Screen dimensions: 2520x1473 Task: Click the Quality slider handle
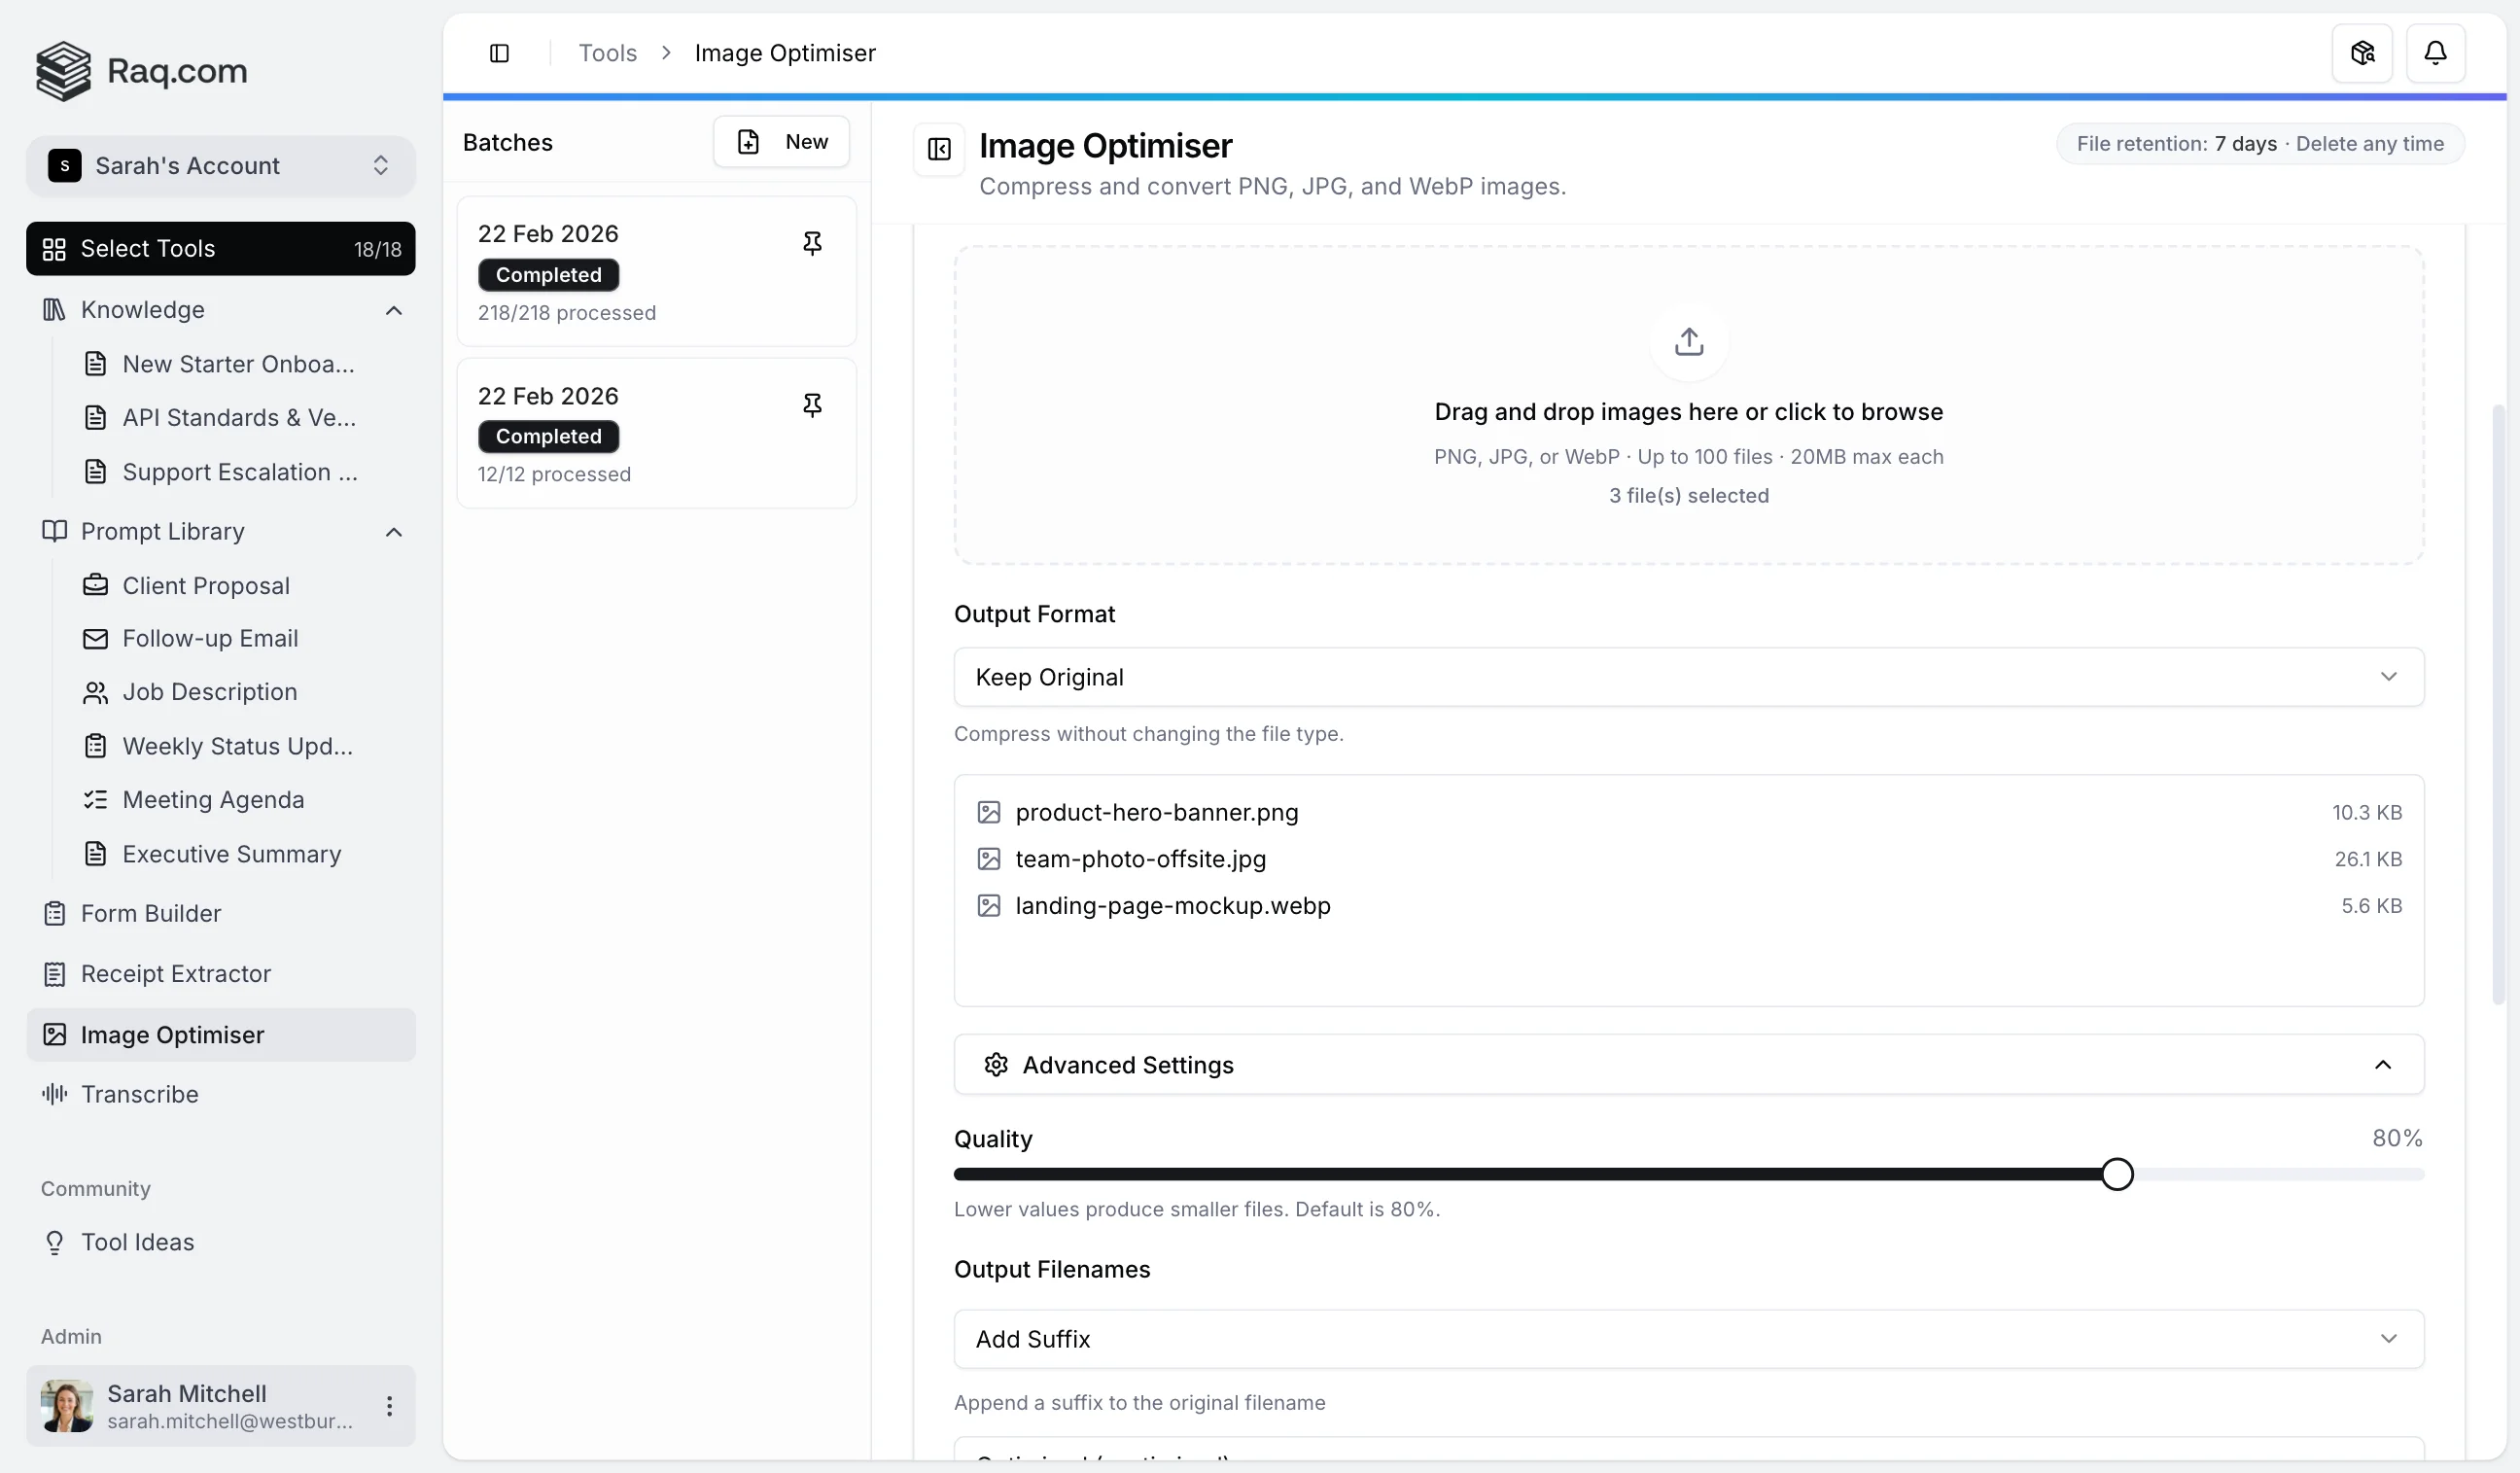(x=2116, y=1174)
